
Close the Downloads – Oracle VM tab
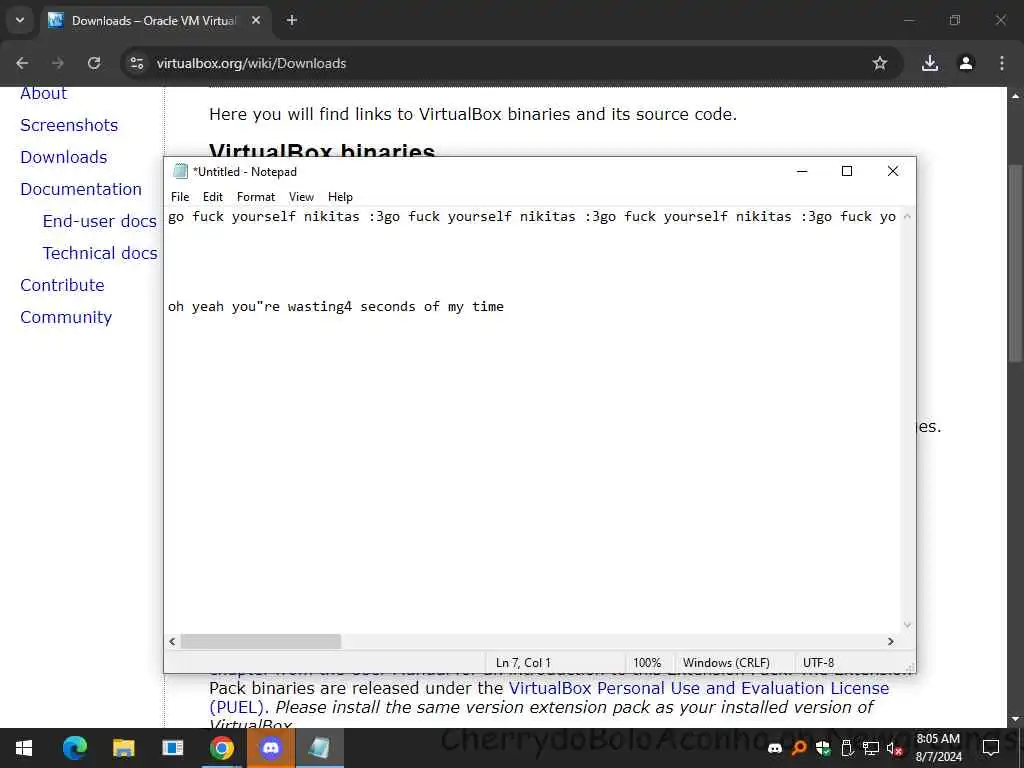(256, 20)
